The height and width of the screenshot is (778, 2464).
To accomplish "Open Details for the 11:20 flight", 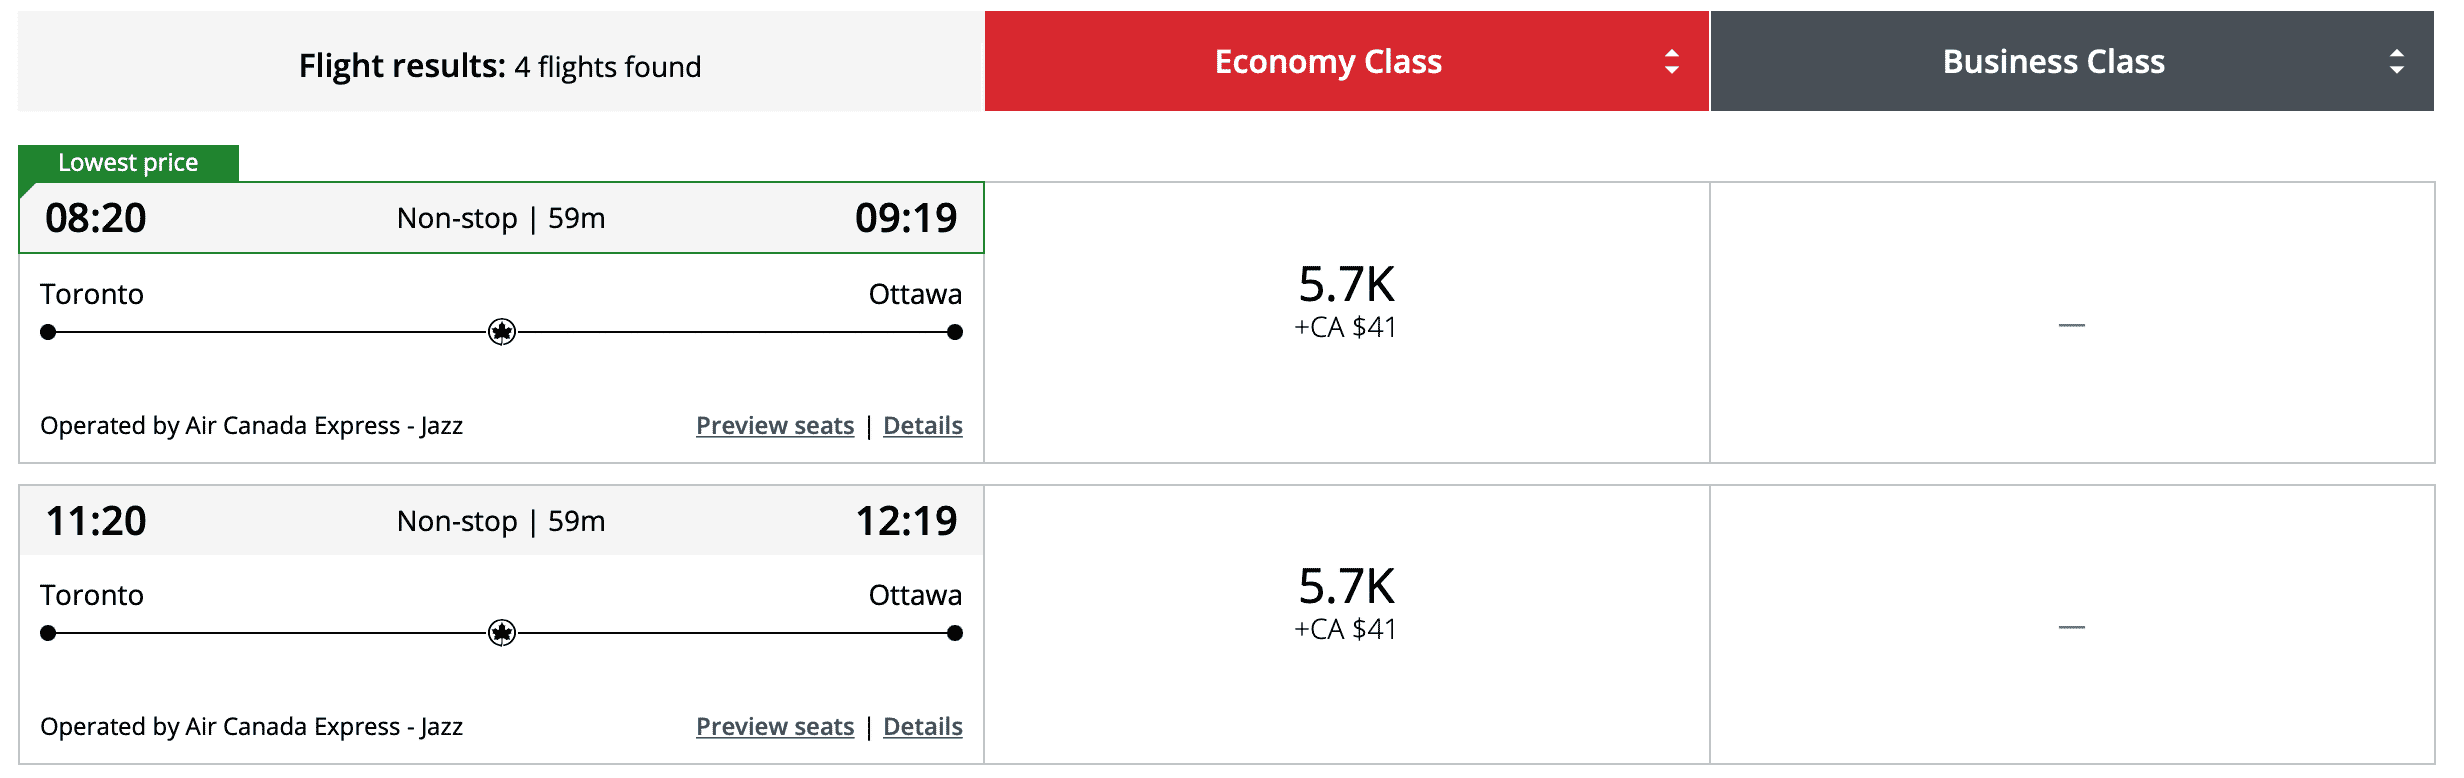I will click(922, 727).
